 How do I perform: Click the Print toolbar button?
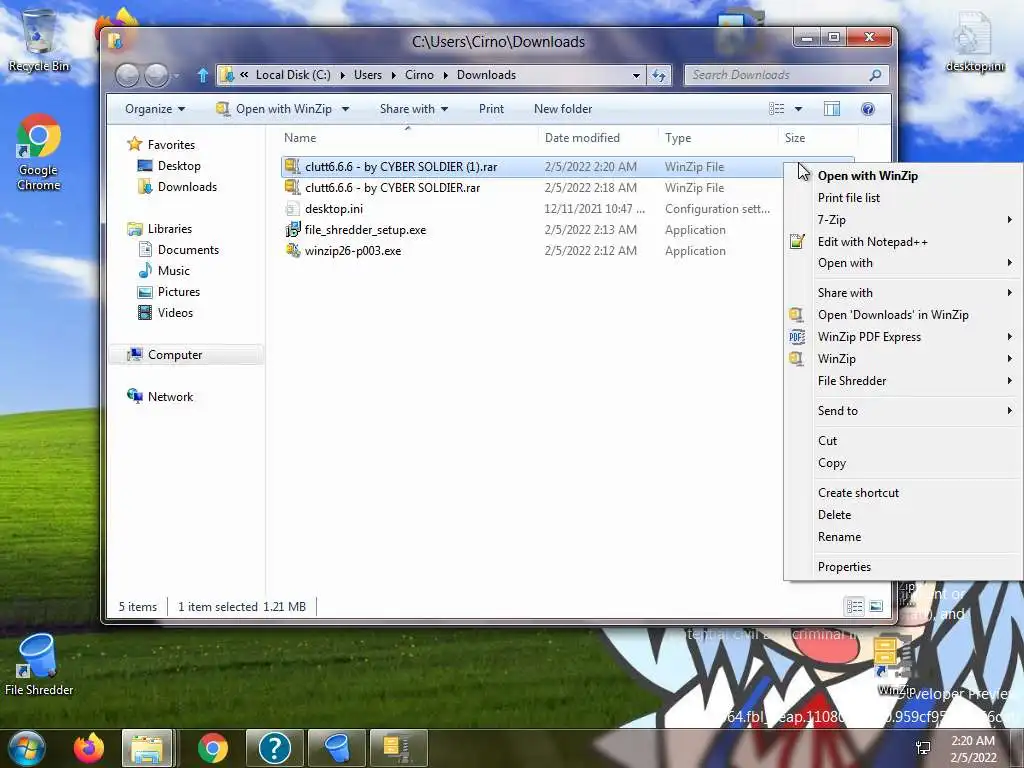[491, 109]
